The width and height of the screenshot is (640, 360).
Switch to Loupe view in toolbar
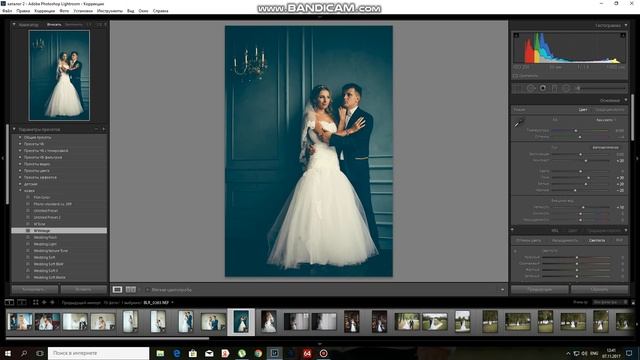pos(117,289)
